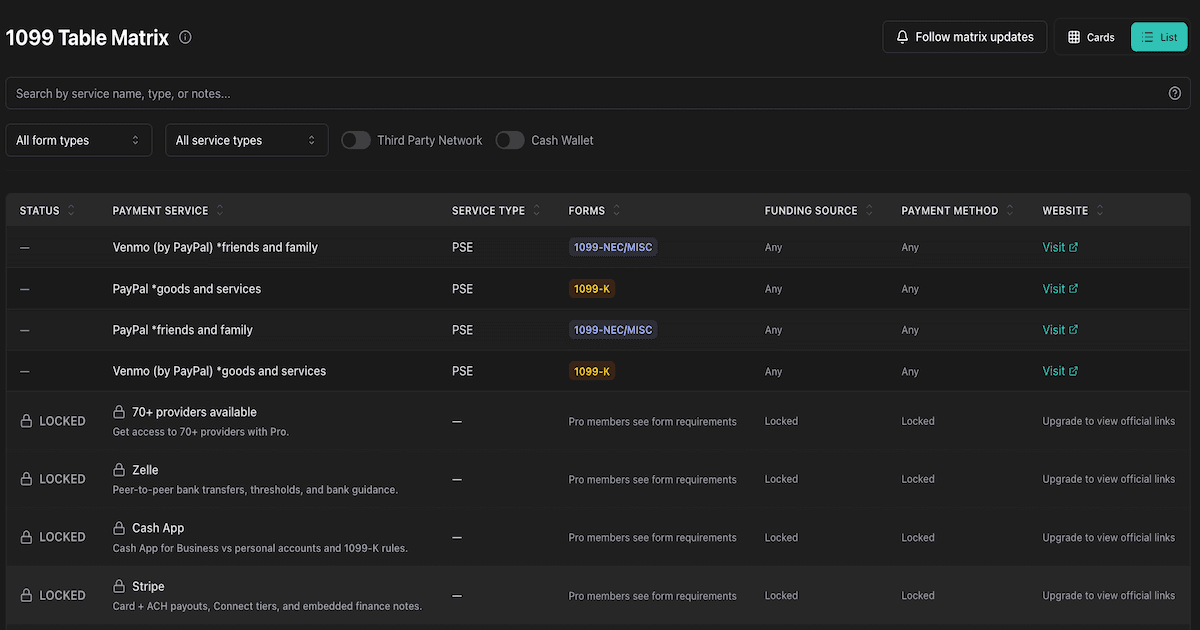
Task: Click the sort arrows on Status column
Action: [72, 211]
